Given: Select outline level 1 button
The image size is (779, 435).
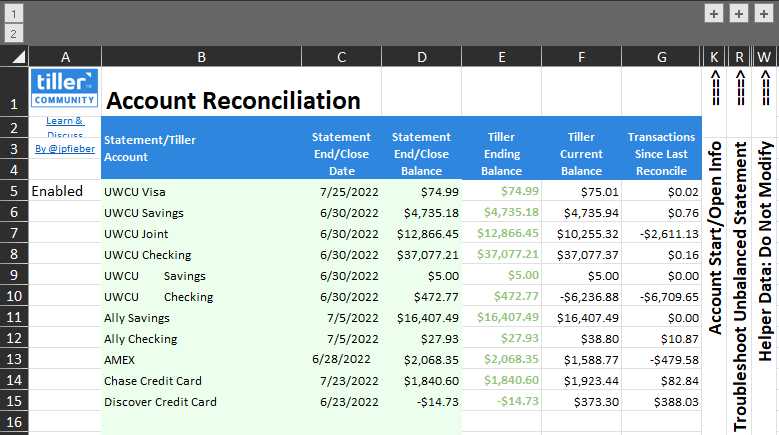Looking at the screenshot, I should 13,13.
